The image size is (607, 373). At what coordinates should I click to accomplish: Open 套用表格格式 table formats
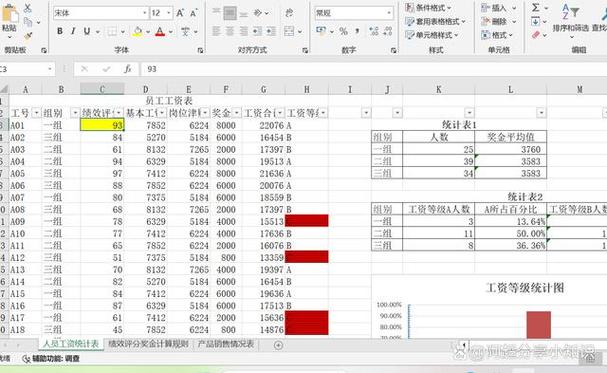click(x=436, y=21)
